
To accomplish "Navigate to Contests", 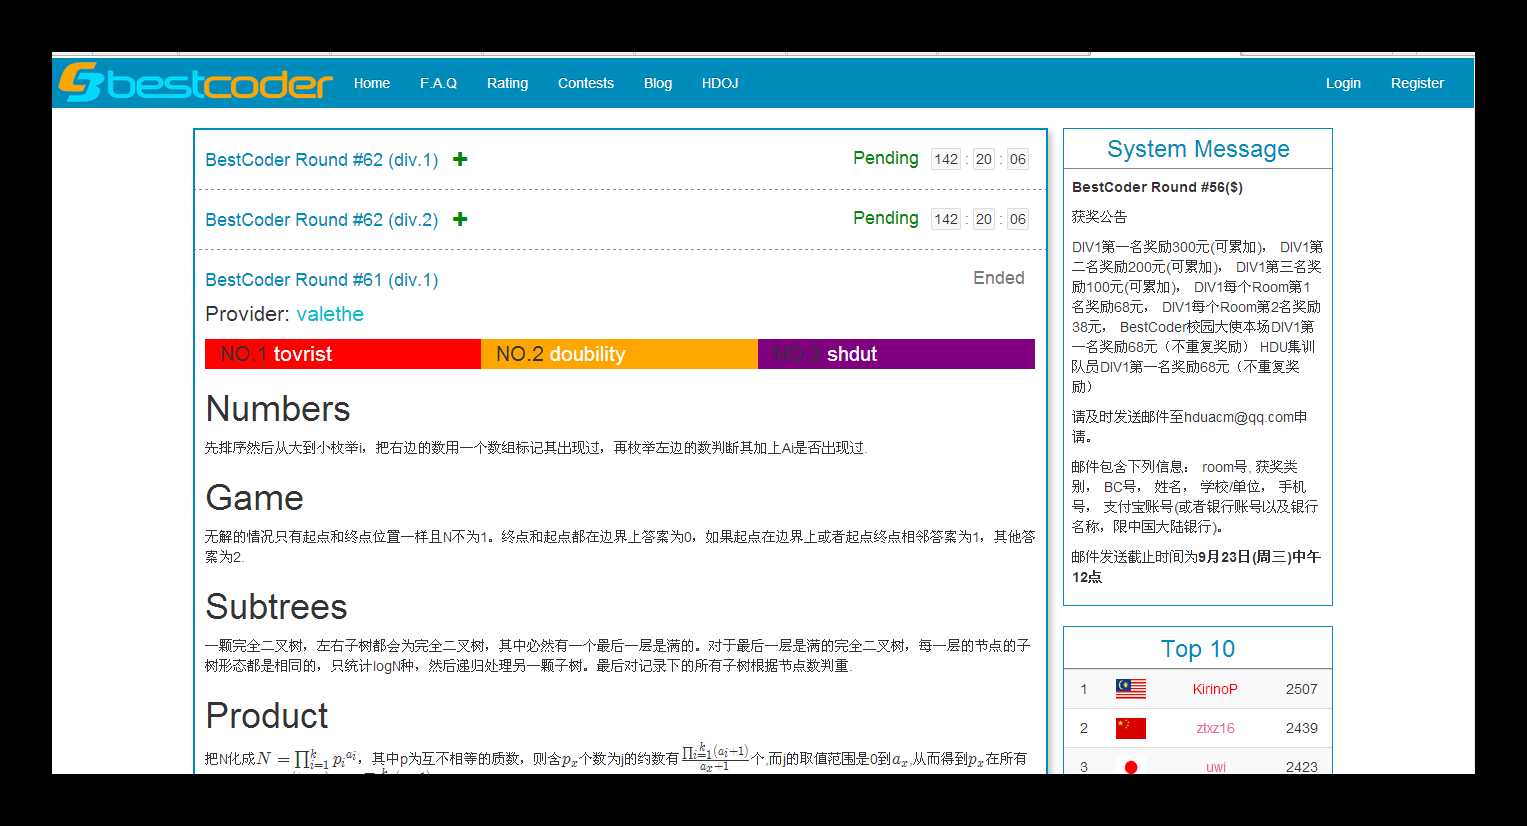I will point(586,83).
